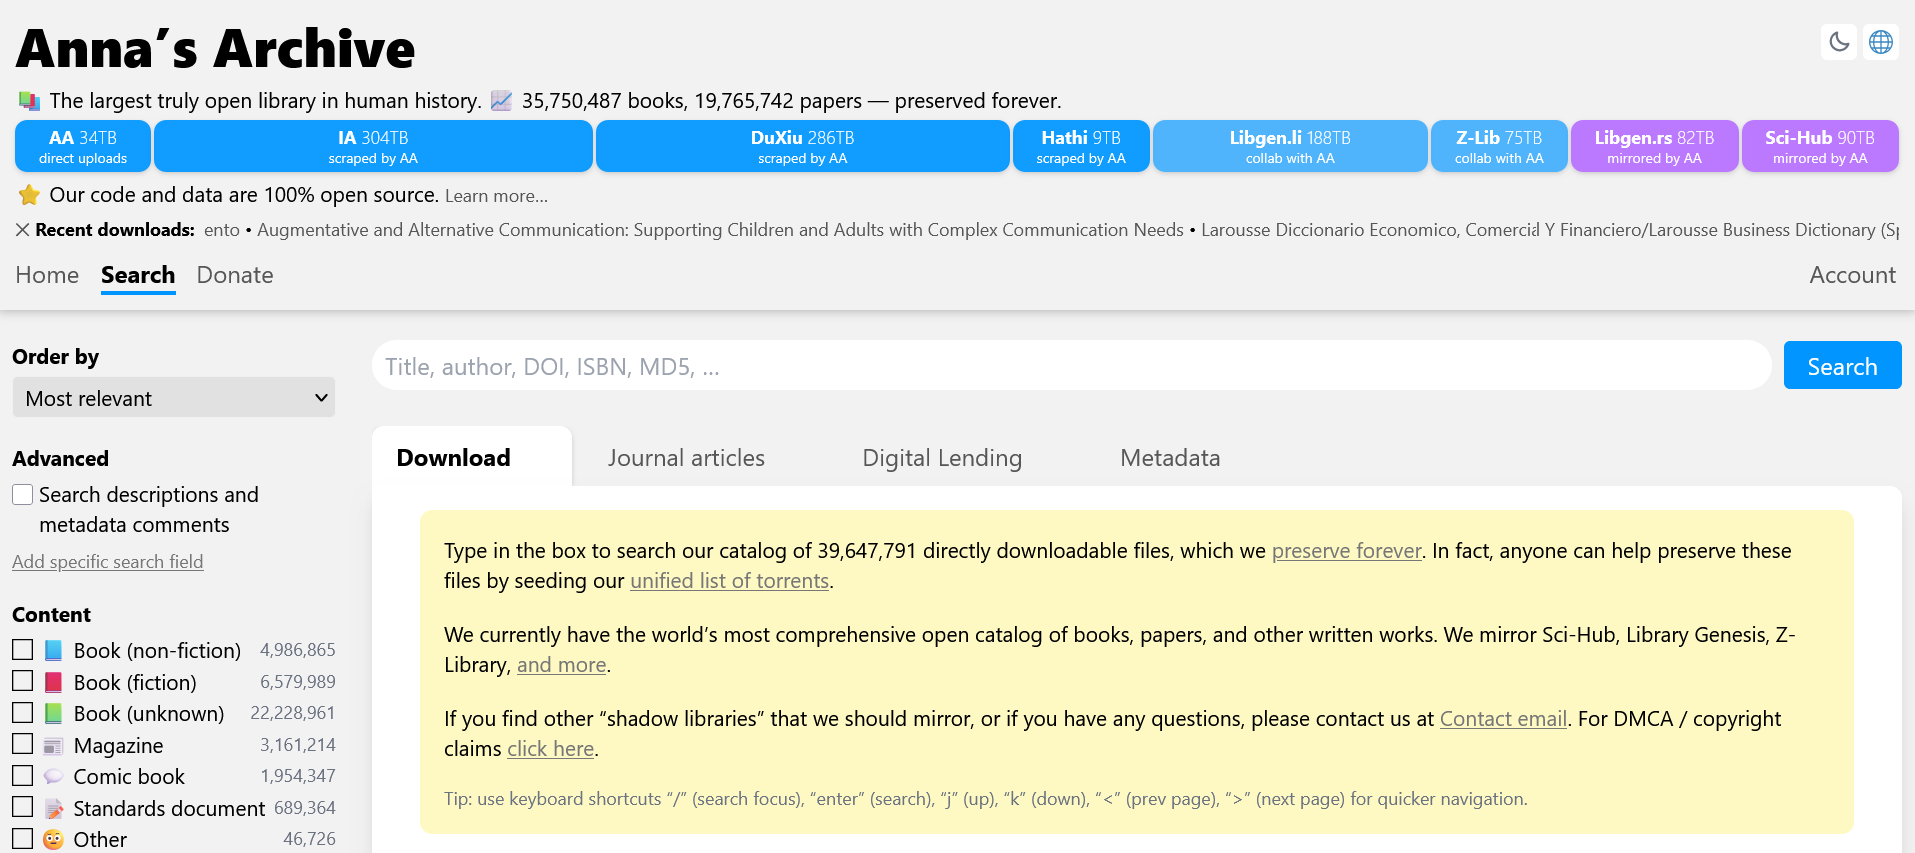The image size is (1915, 853).
Task: Open DMCA 'click here' link
Action: [x=550, y=749]
